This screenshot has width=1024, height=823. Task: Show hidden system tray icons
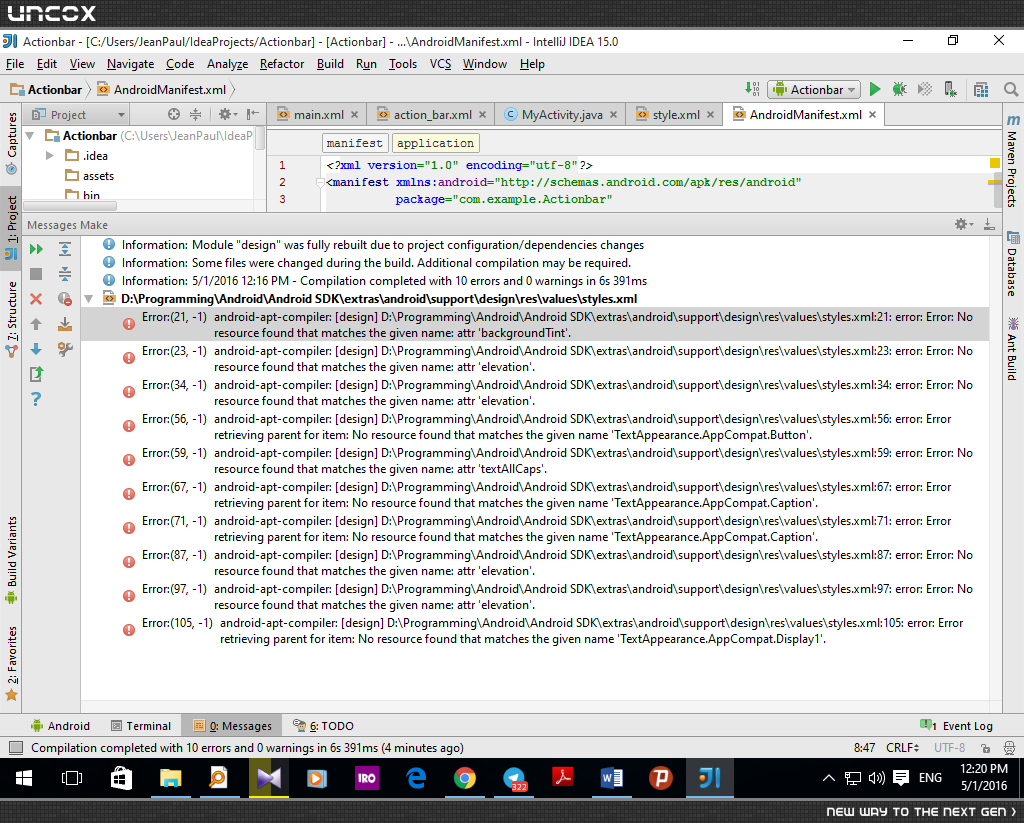[828, 777]
